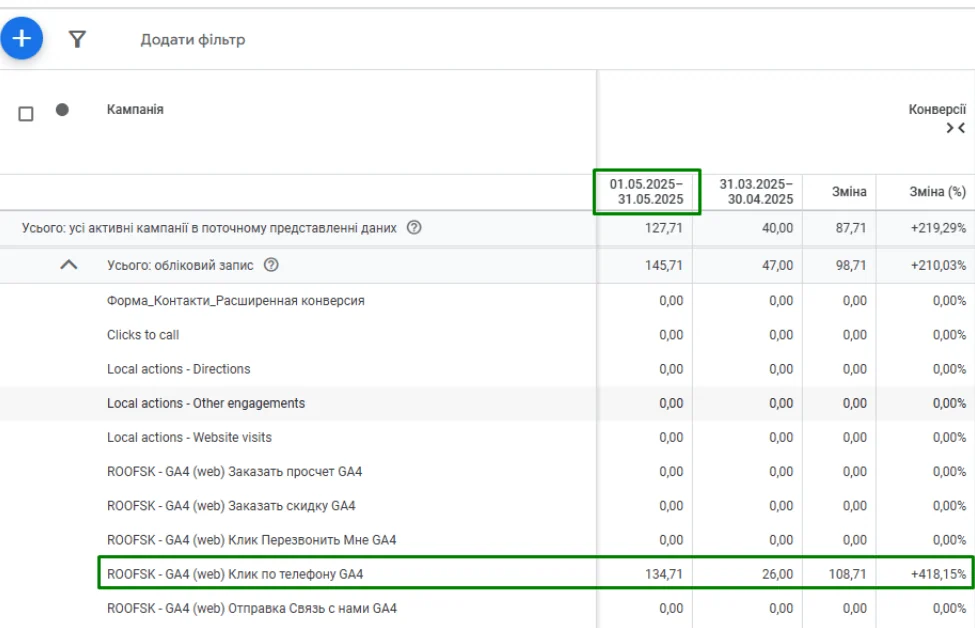Screen dimensions: 975x628
Task: Click the +418,15% change percentage
Action: coord(938,574)
